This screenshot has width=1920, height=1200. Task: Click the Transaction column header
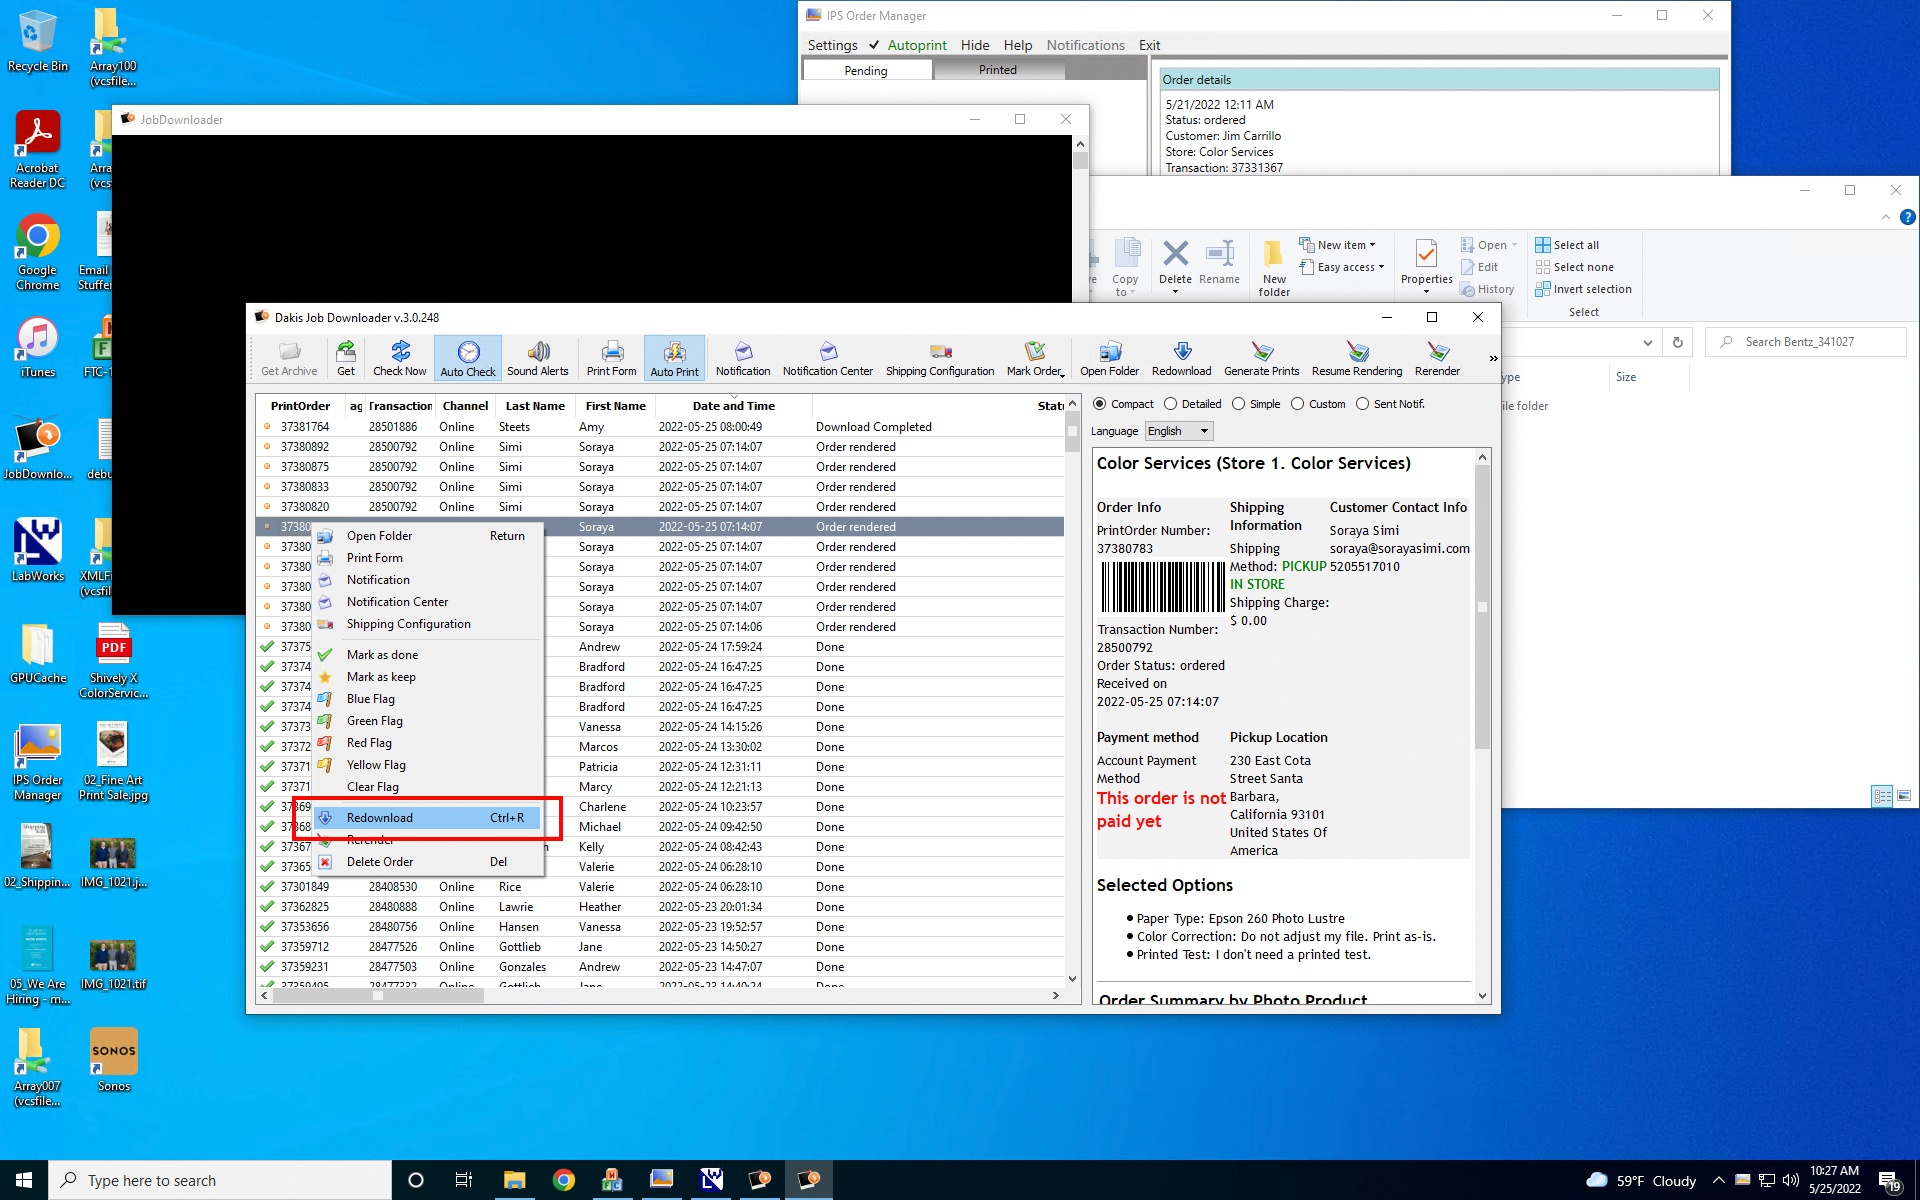[x=399, y=406]
